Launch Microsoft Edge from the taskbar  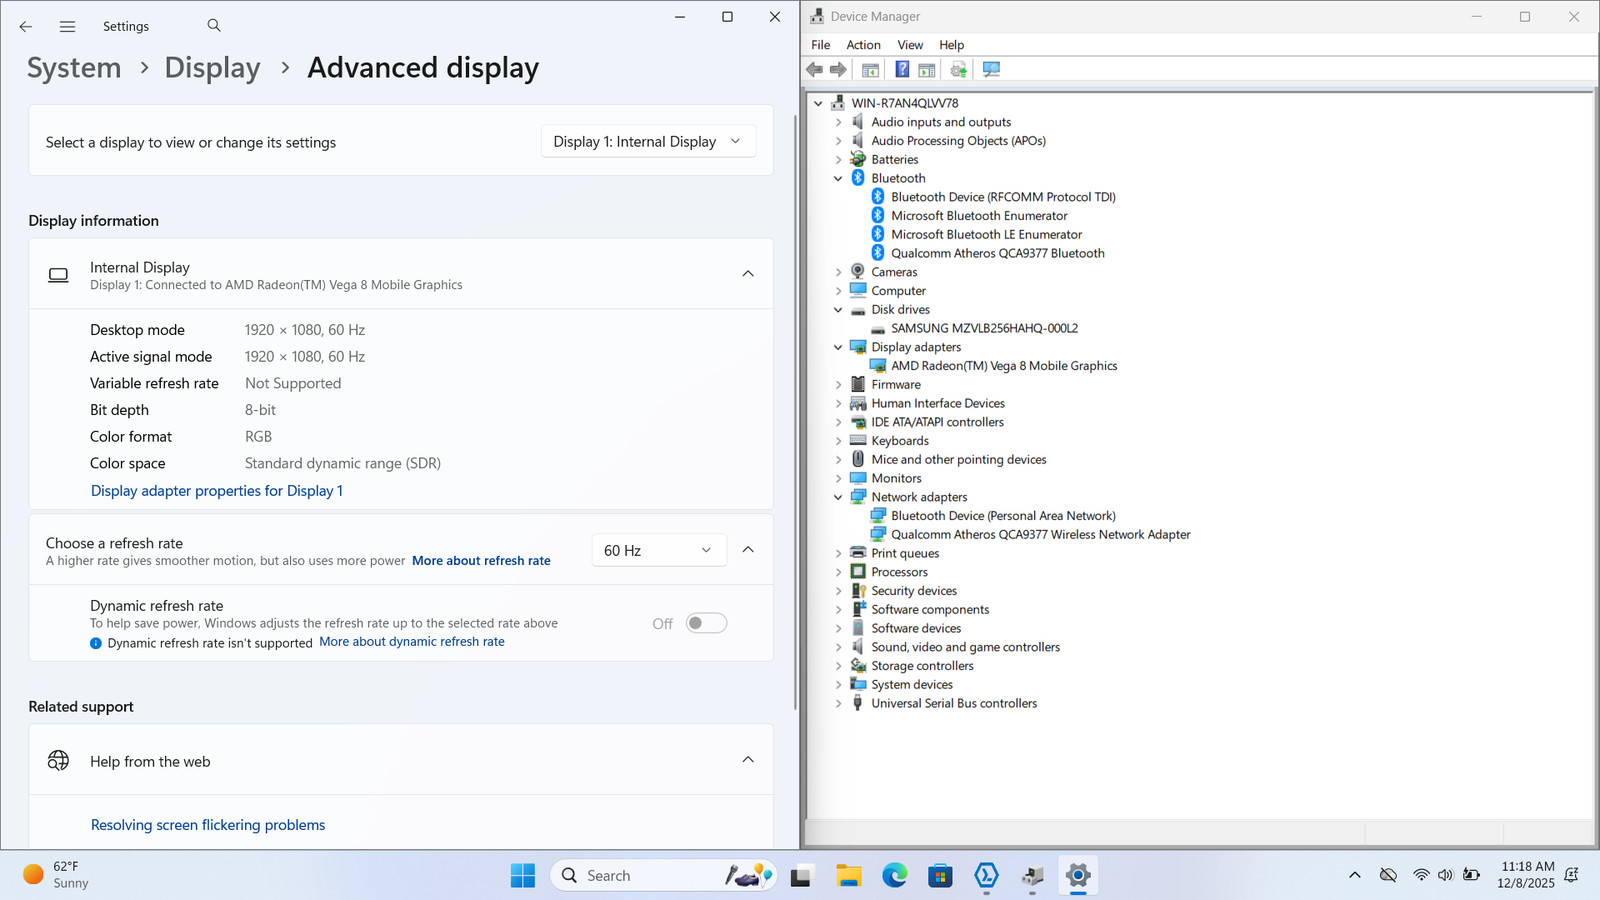click(895, 876)
